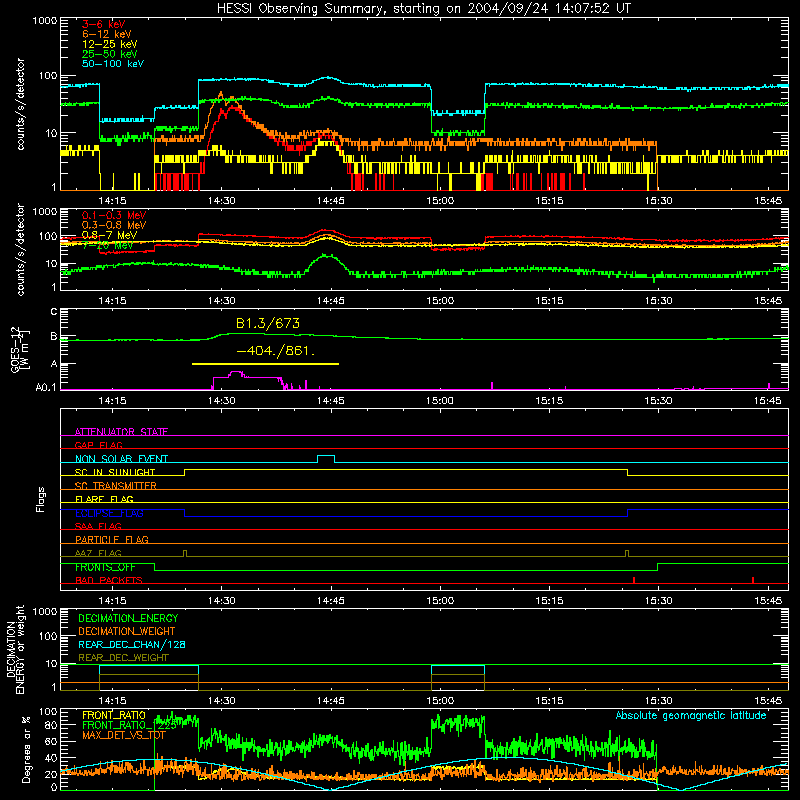The width and height of the screenshot is (800, 800).
Task: Select the ECLIPSE_FLAG label
Action: 109,513
